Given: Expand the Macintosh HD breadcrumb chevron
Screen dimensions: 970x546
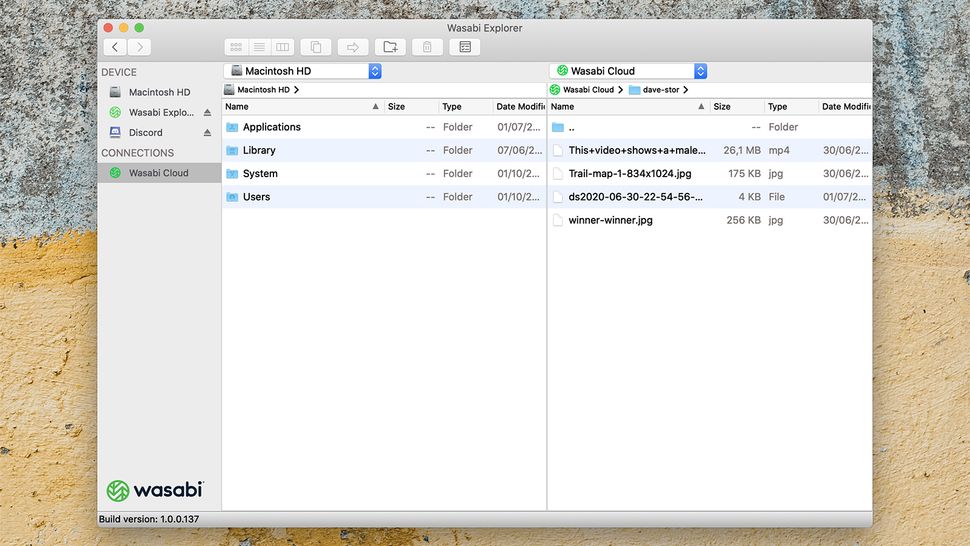Looking at the screenshot, I should (x=296, y=90).
